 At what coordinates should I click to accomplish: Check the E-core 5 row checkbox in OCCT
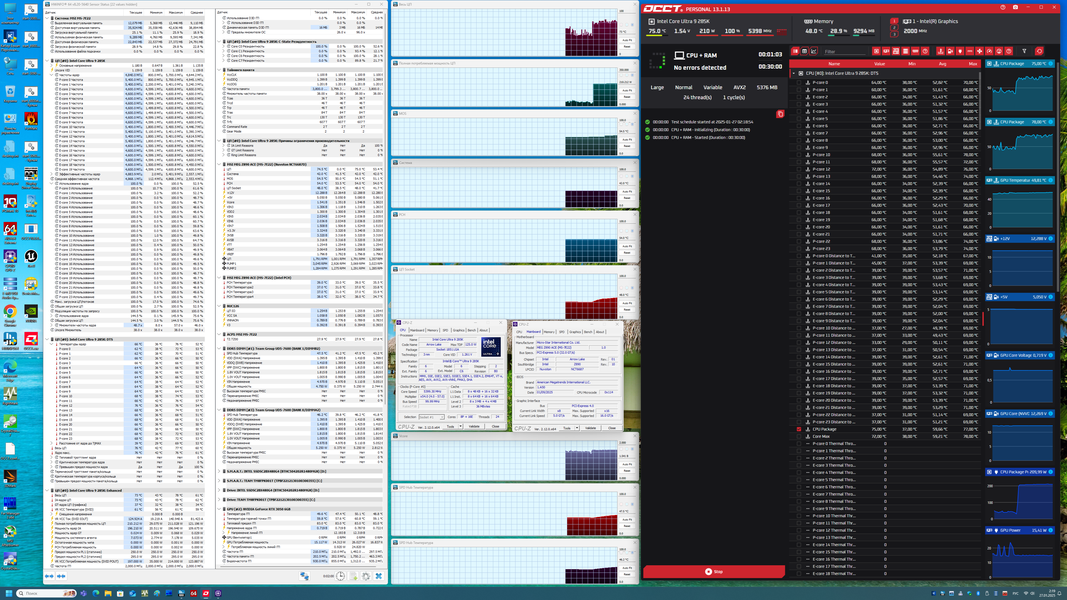pos(799,118)
